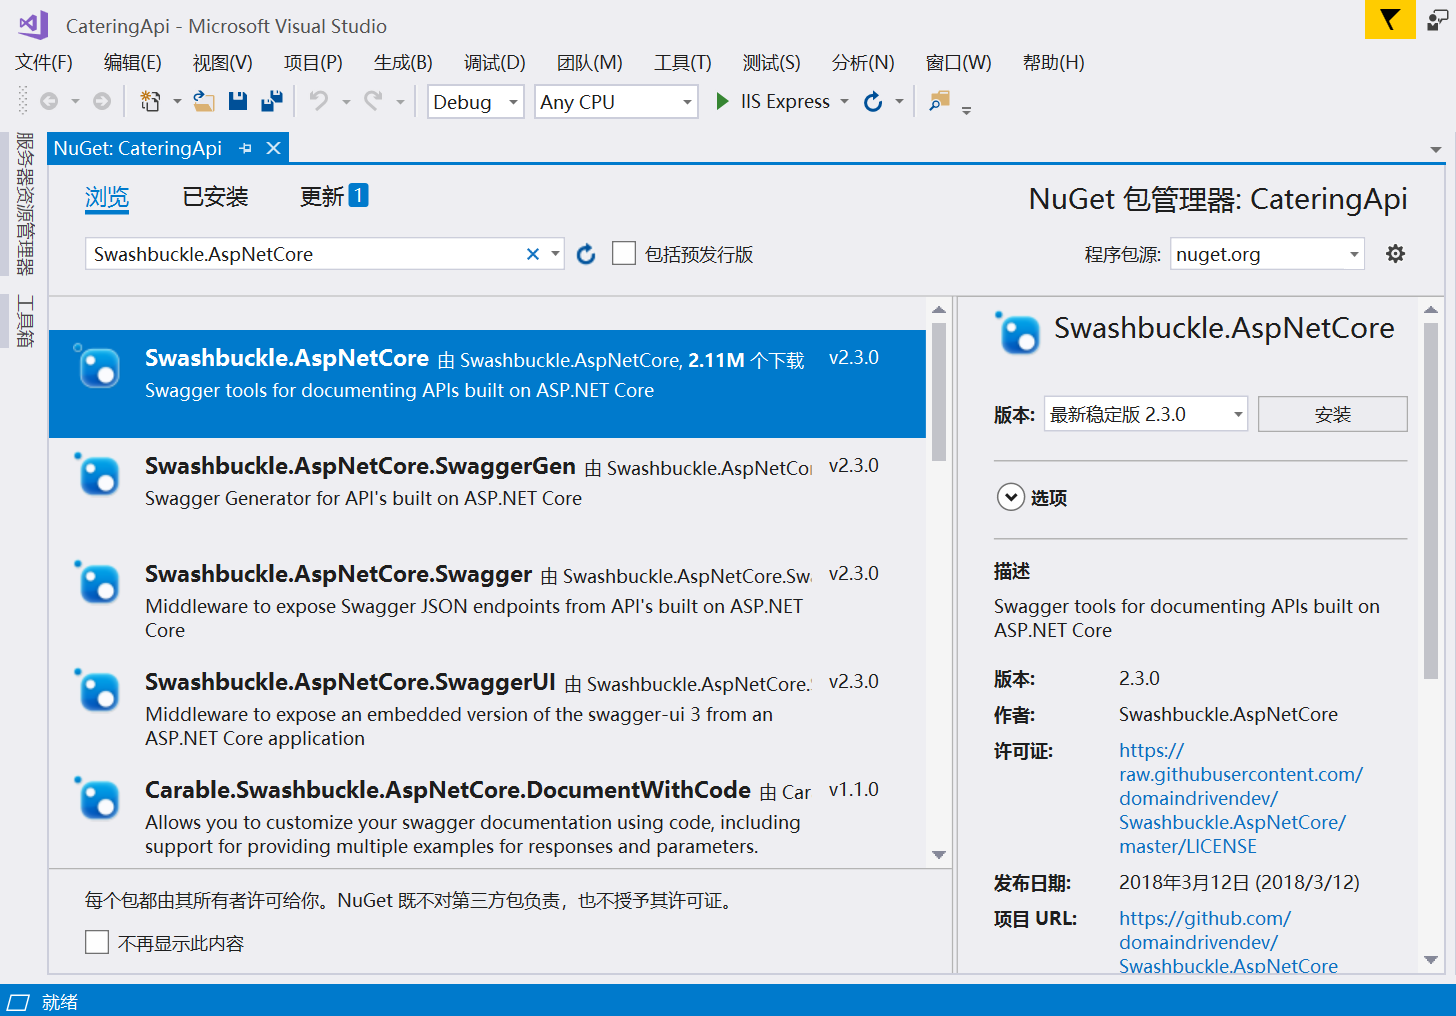
Task: Open the license URL link
Action: (1240, 798)
